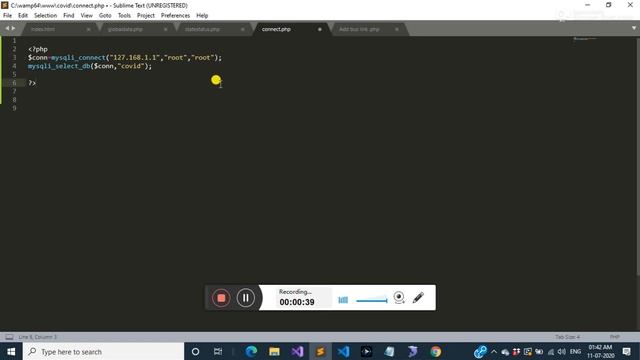The width and height of the screenshot is (640, 360).
Task: Open the cloud tray icon
Action: 505,352
